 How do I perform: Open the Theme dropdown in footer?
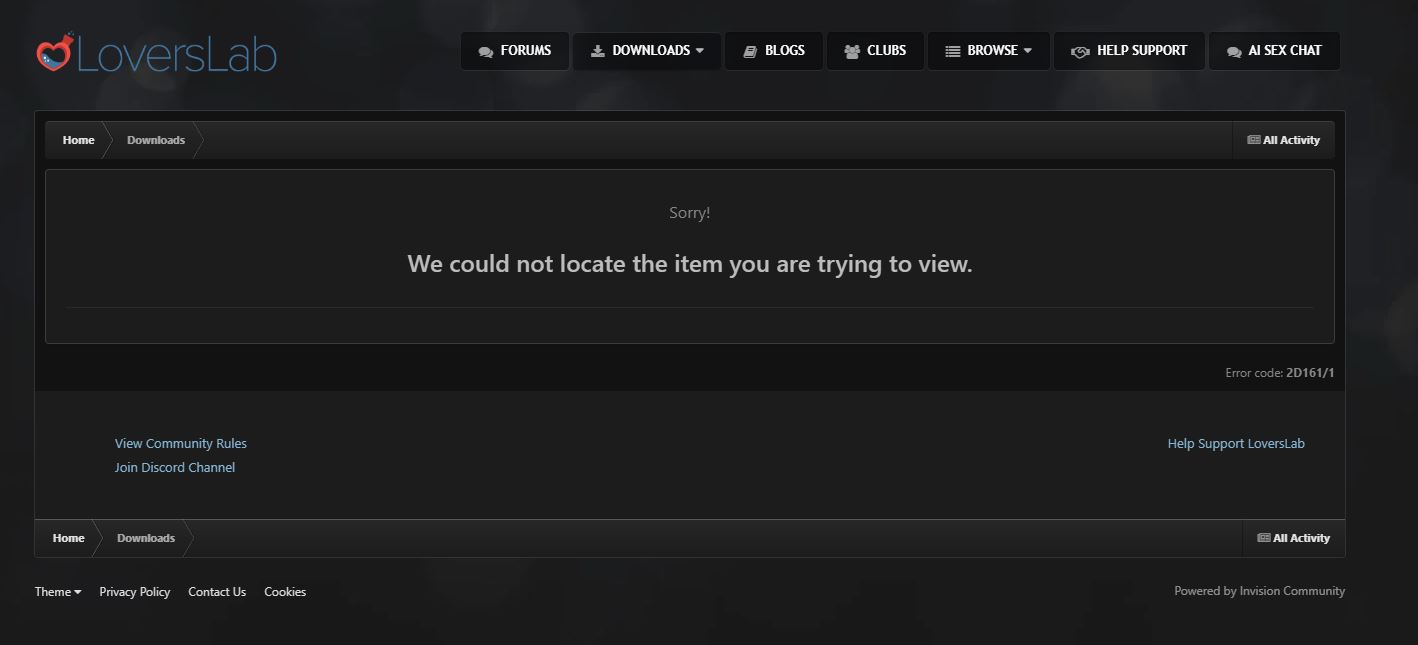[58, 592]
